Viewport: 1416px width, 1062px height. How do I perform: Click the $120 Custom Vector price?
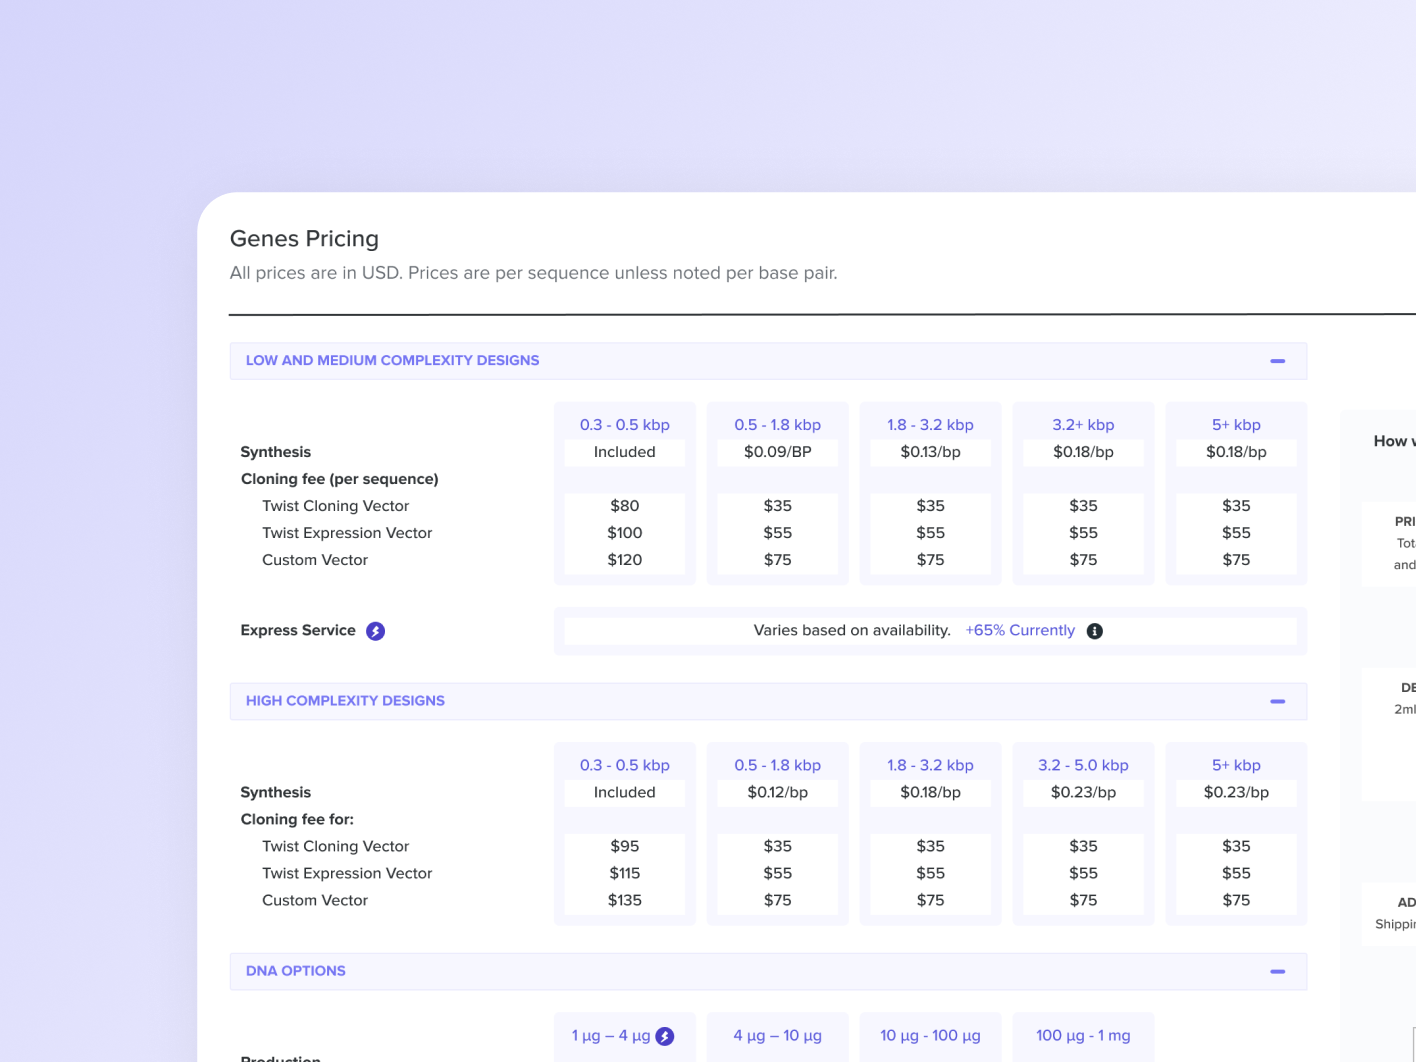point(625,560)
